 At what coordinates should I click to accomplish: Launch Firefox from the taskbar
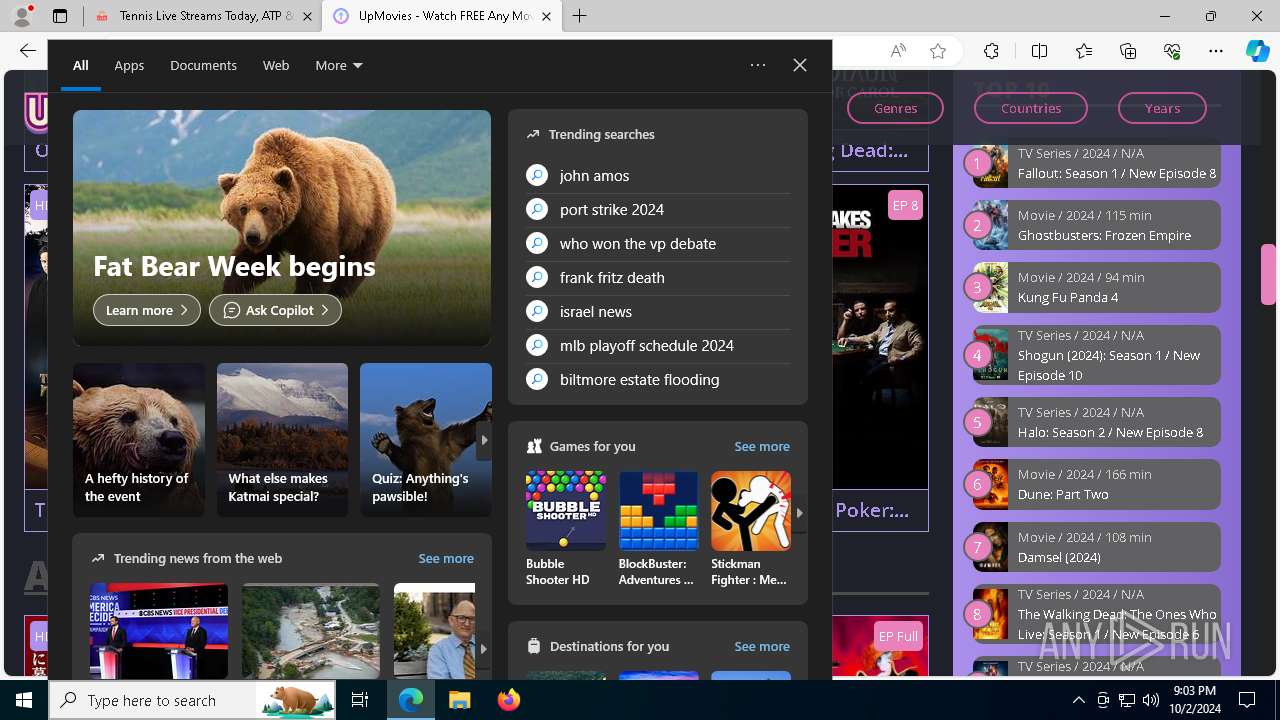[508, 700]
